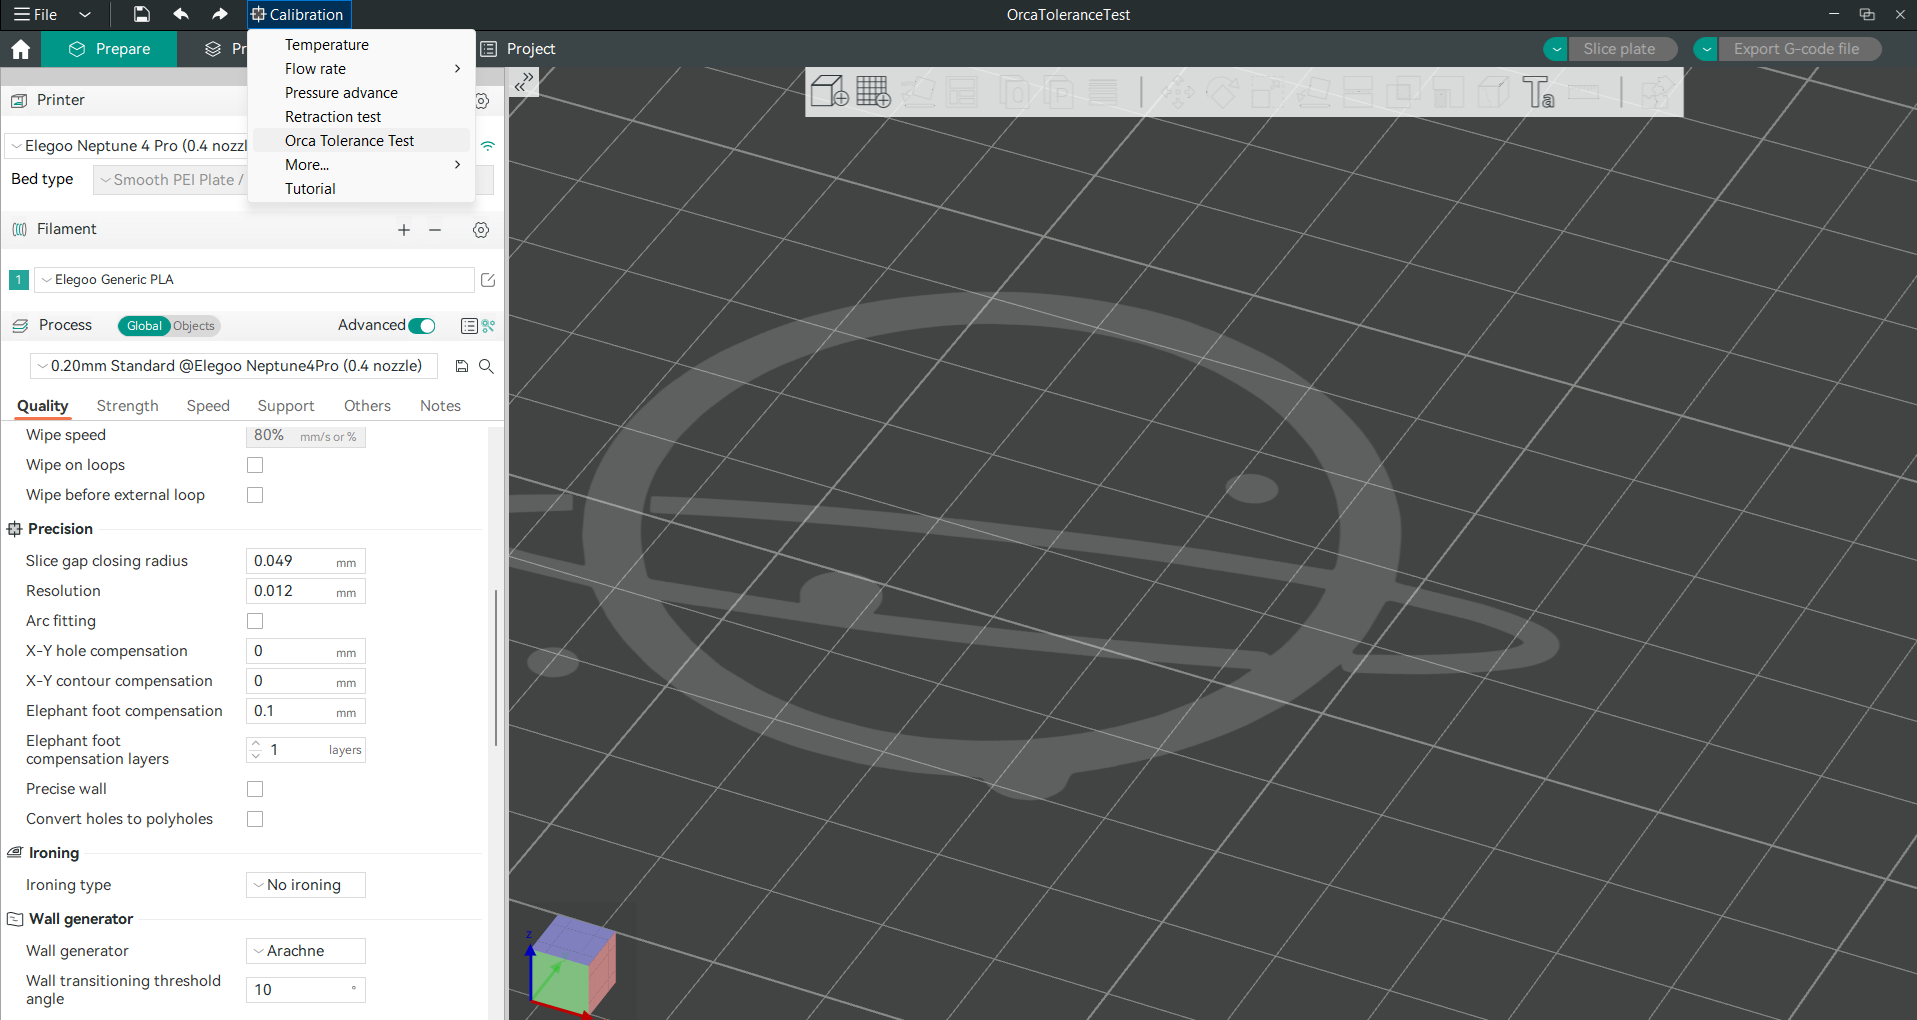Expand the Flow rate submenu
The image size is (1917, 1020).
(x=361, y=69)
